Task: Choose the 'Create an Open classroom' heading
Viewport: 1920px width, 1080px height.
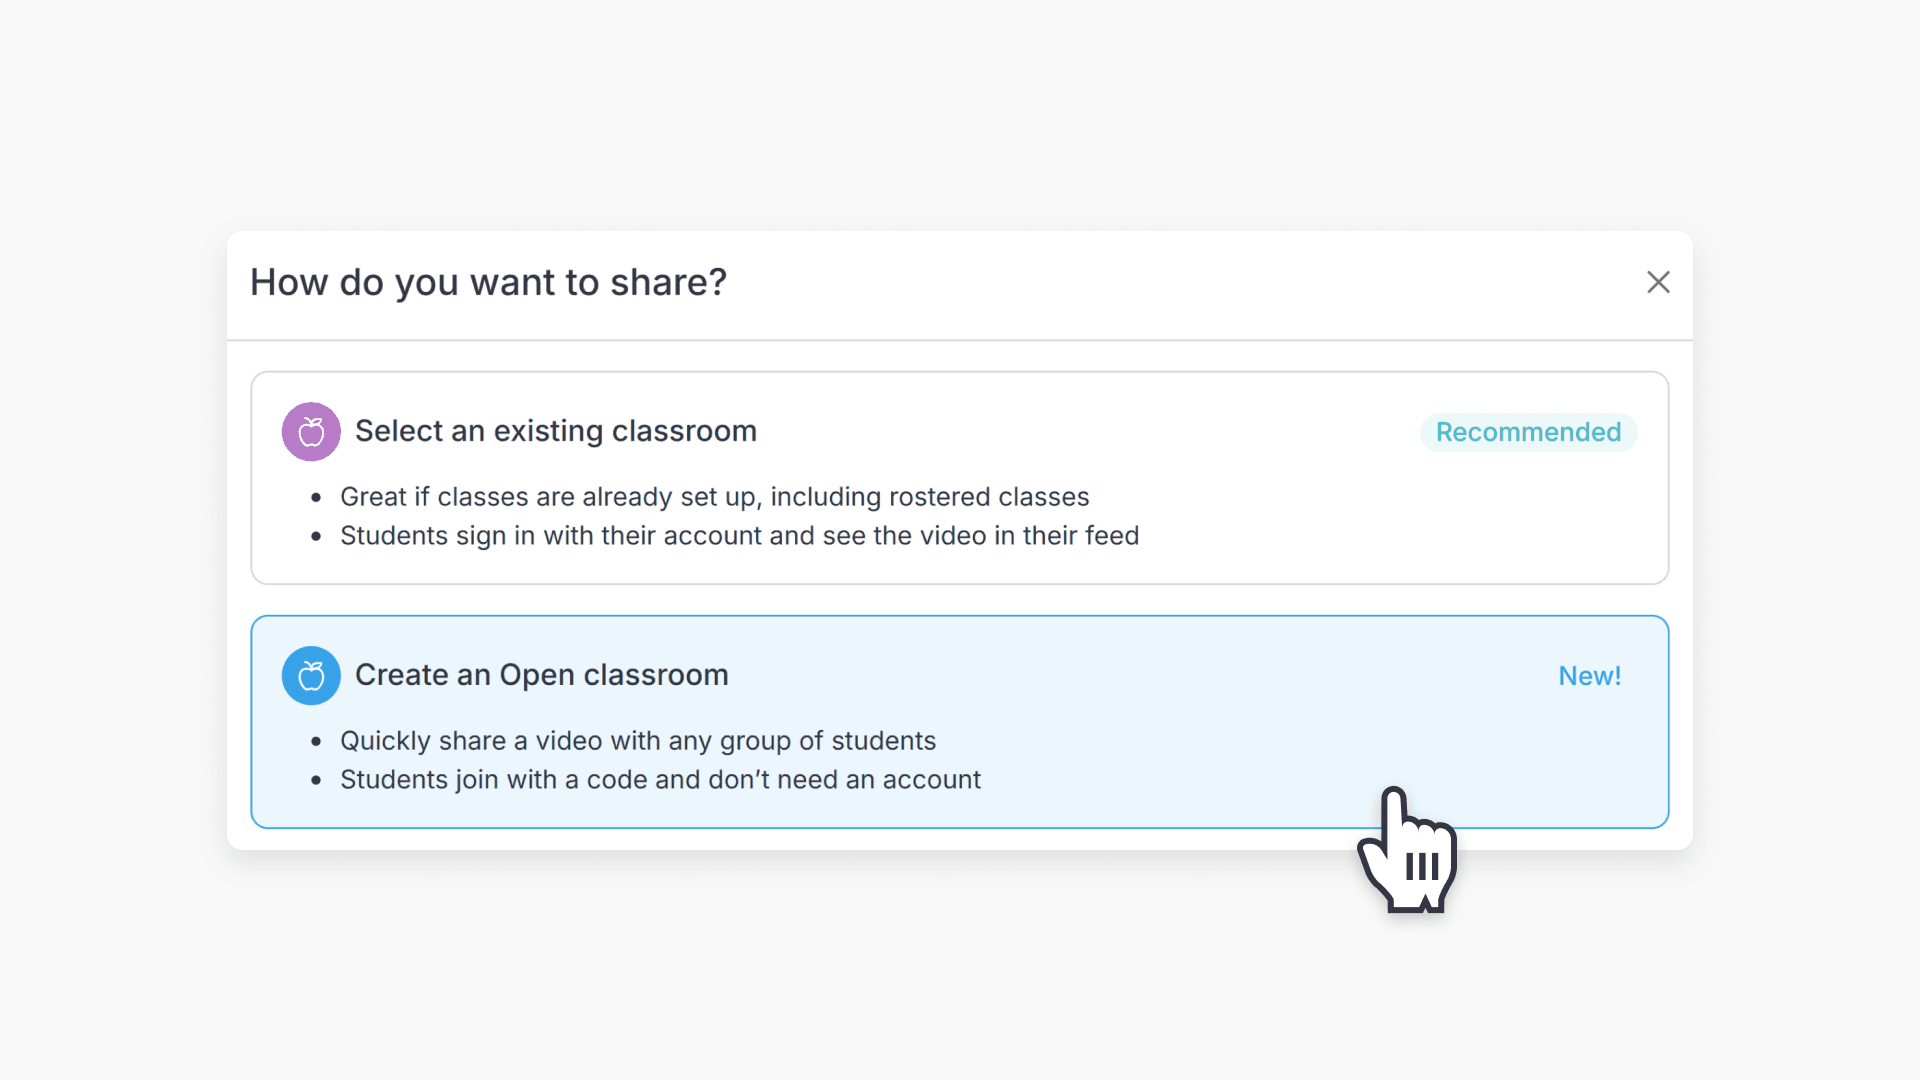Action: (541, 675)
